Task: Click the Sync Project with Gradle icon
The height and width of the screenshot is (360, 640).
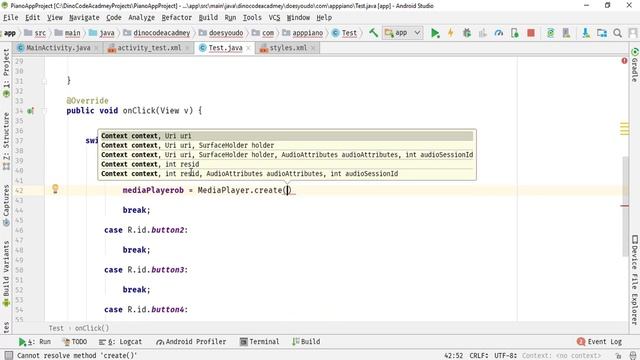Action: (550, 33)
